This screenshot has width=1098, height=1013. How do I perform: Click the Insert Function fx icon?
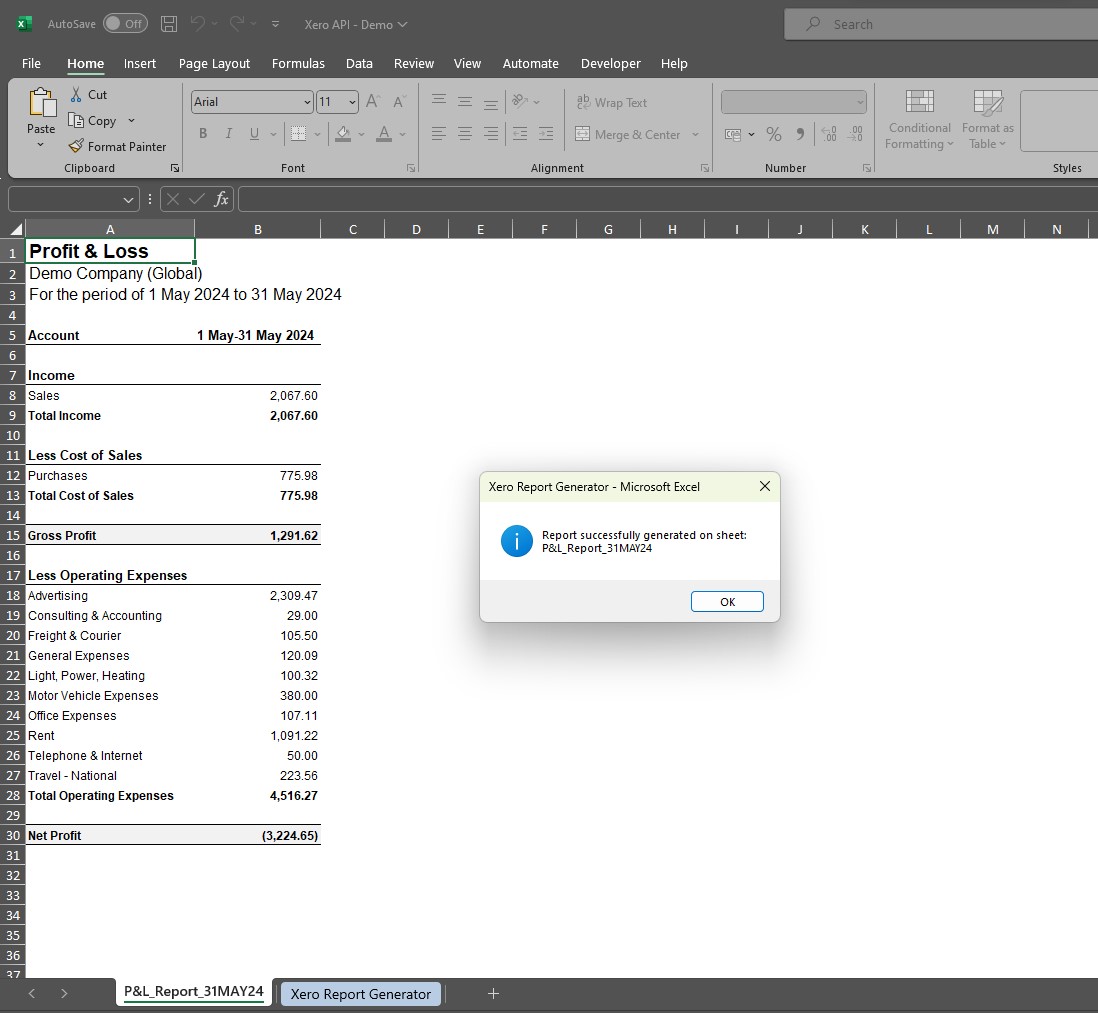[x=221, y=200]
